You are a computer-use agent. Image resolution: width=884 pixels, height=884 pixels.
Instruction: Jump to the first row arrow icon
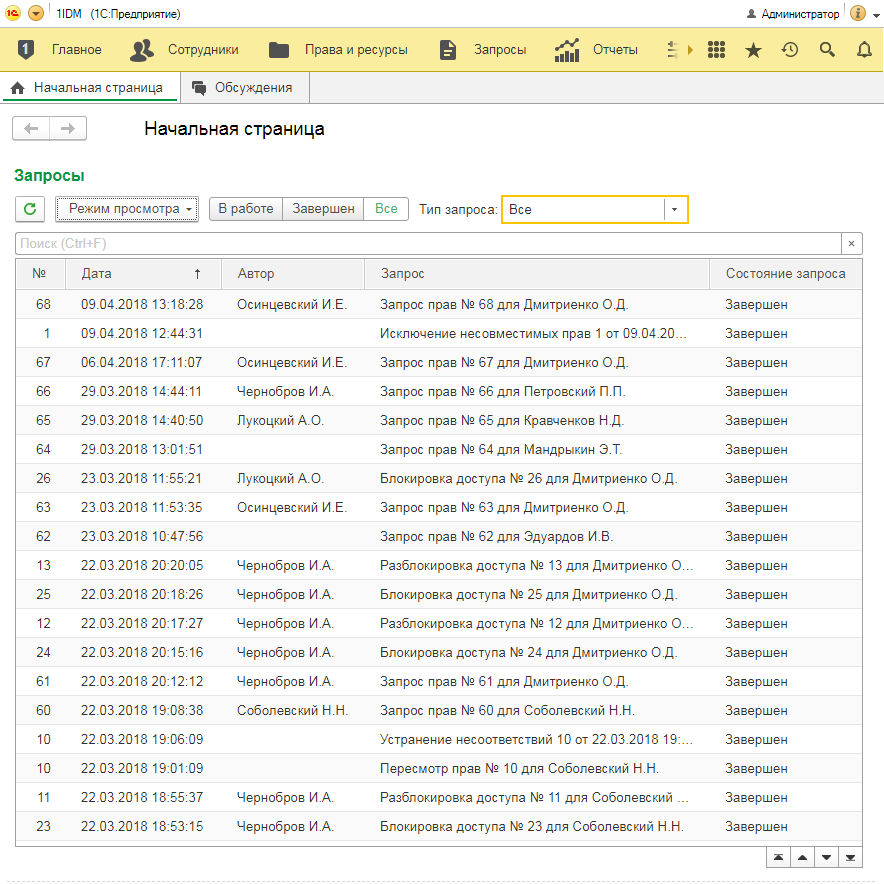(777, 858)
